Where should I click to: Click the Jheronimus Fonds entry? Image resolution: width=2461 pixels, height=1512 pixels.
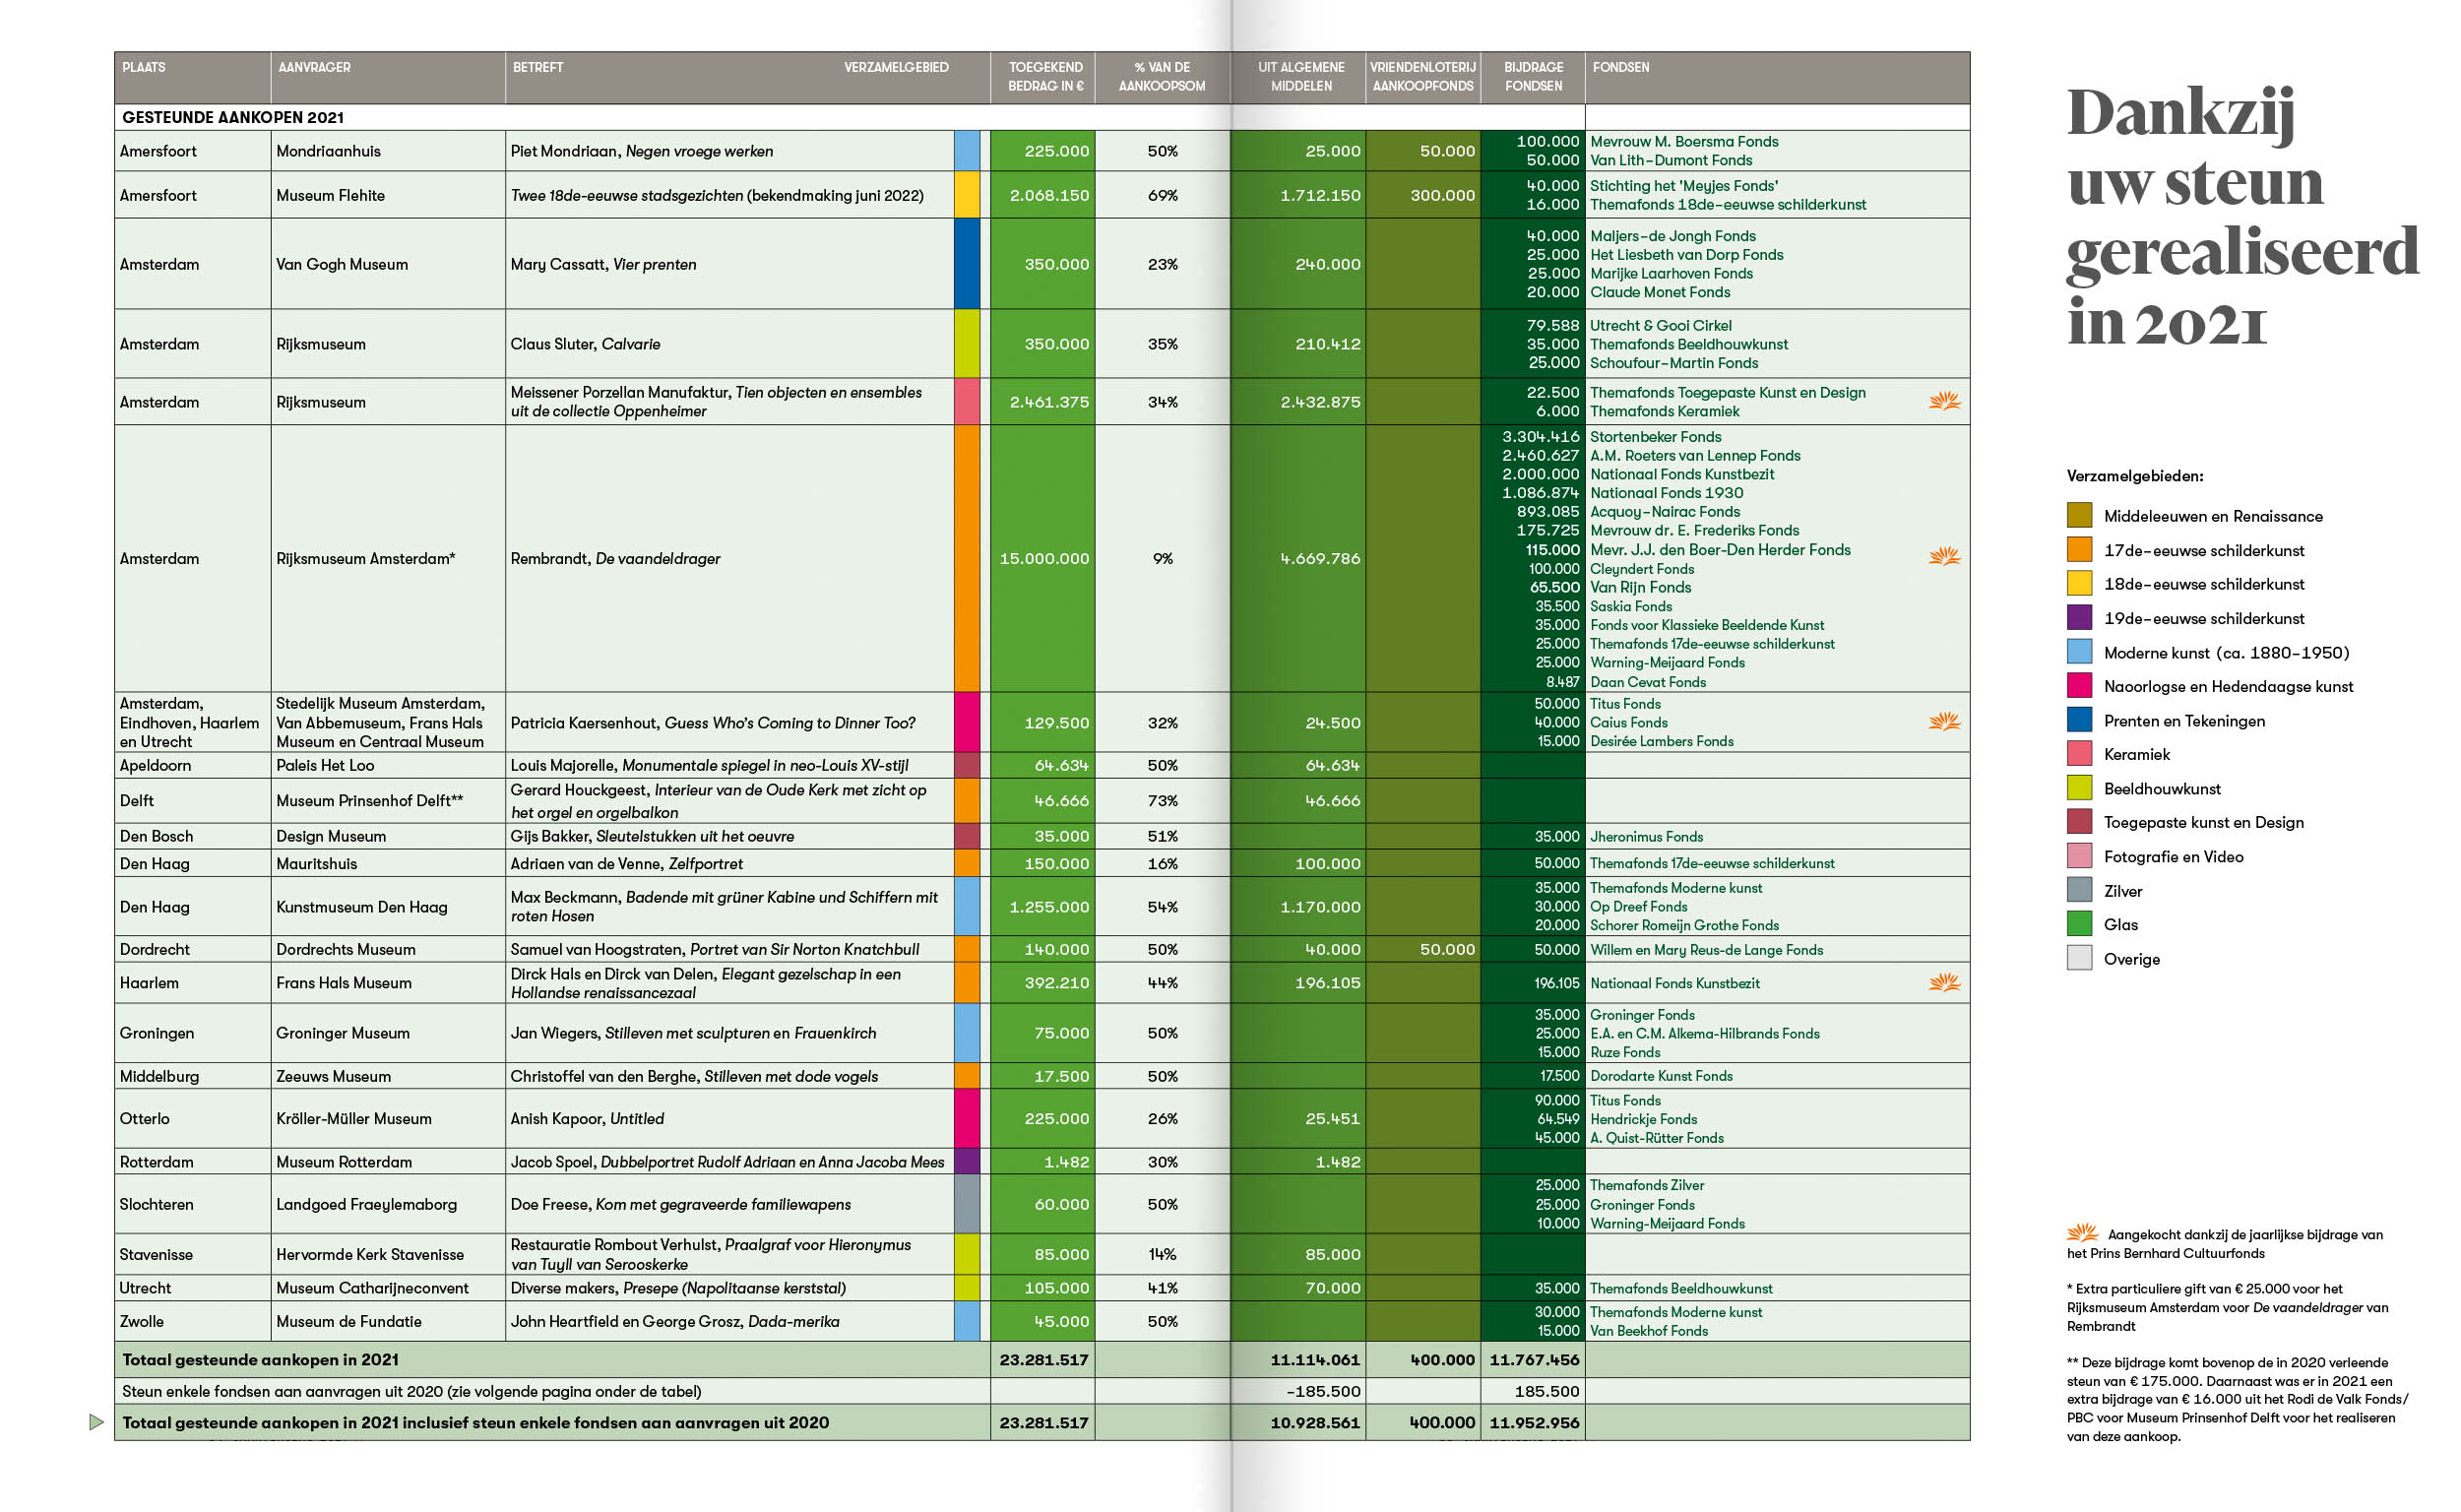(1646, 836)
